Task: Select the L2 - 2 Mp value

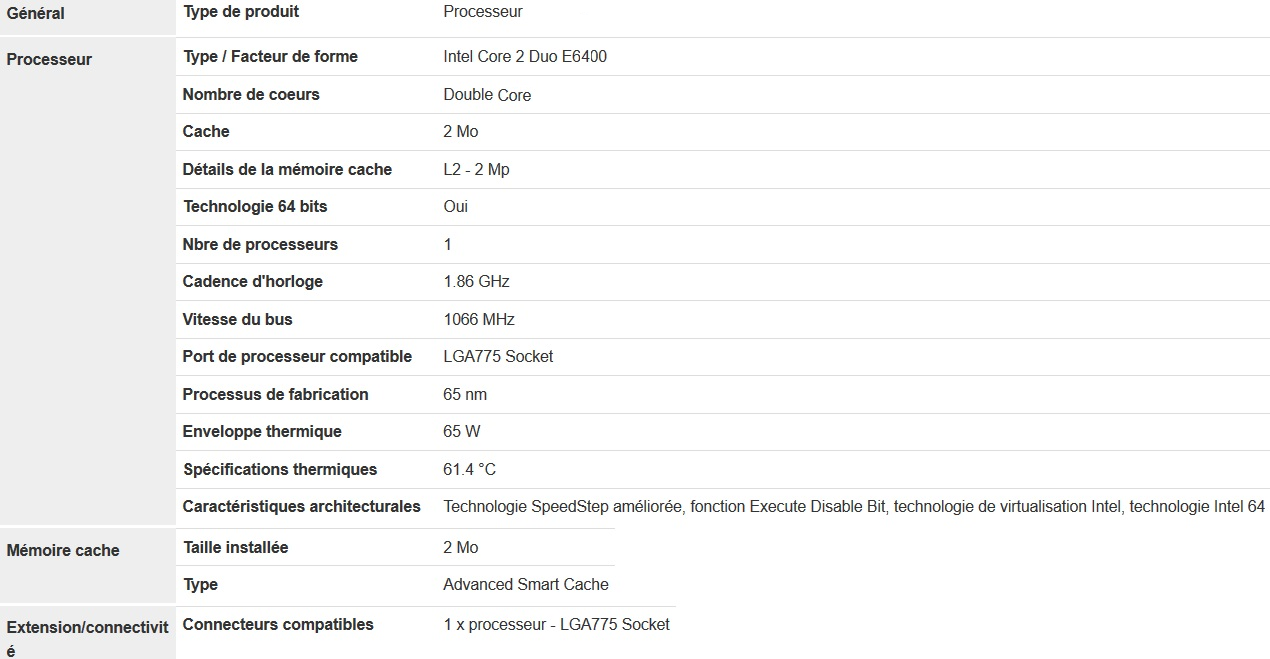Action: click(x=476, y=169)
